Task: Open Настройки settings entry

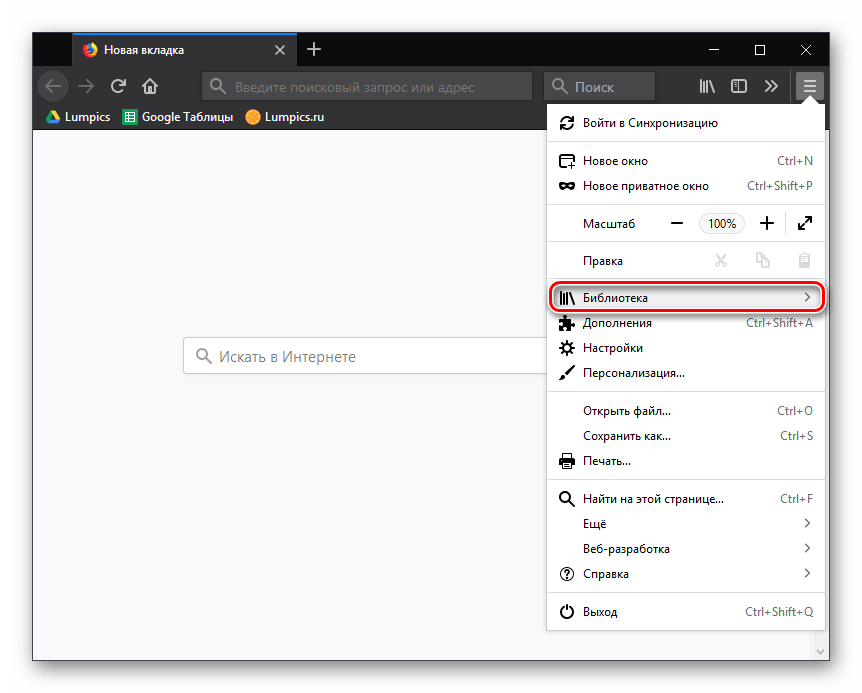Action: 686,348
